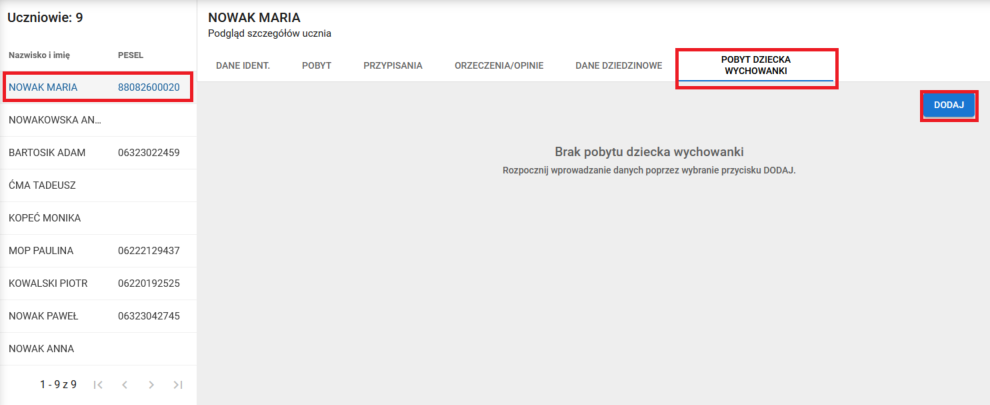
Task: Choose BARTOSIK ADAM from student list
Action: [47, 153]
